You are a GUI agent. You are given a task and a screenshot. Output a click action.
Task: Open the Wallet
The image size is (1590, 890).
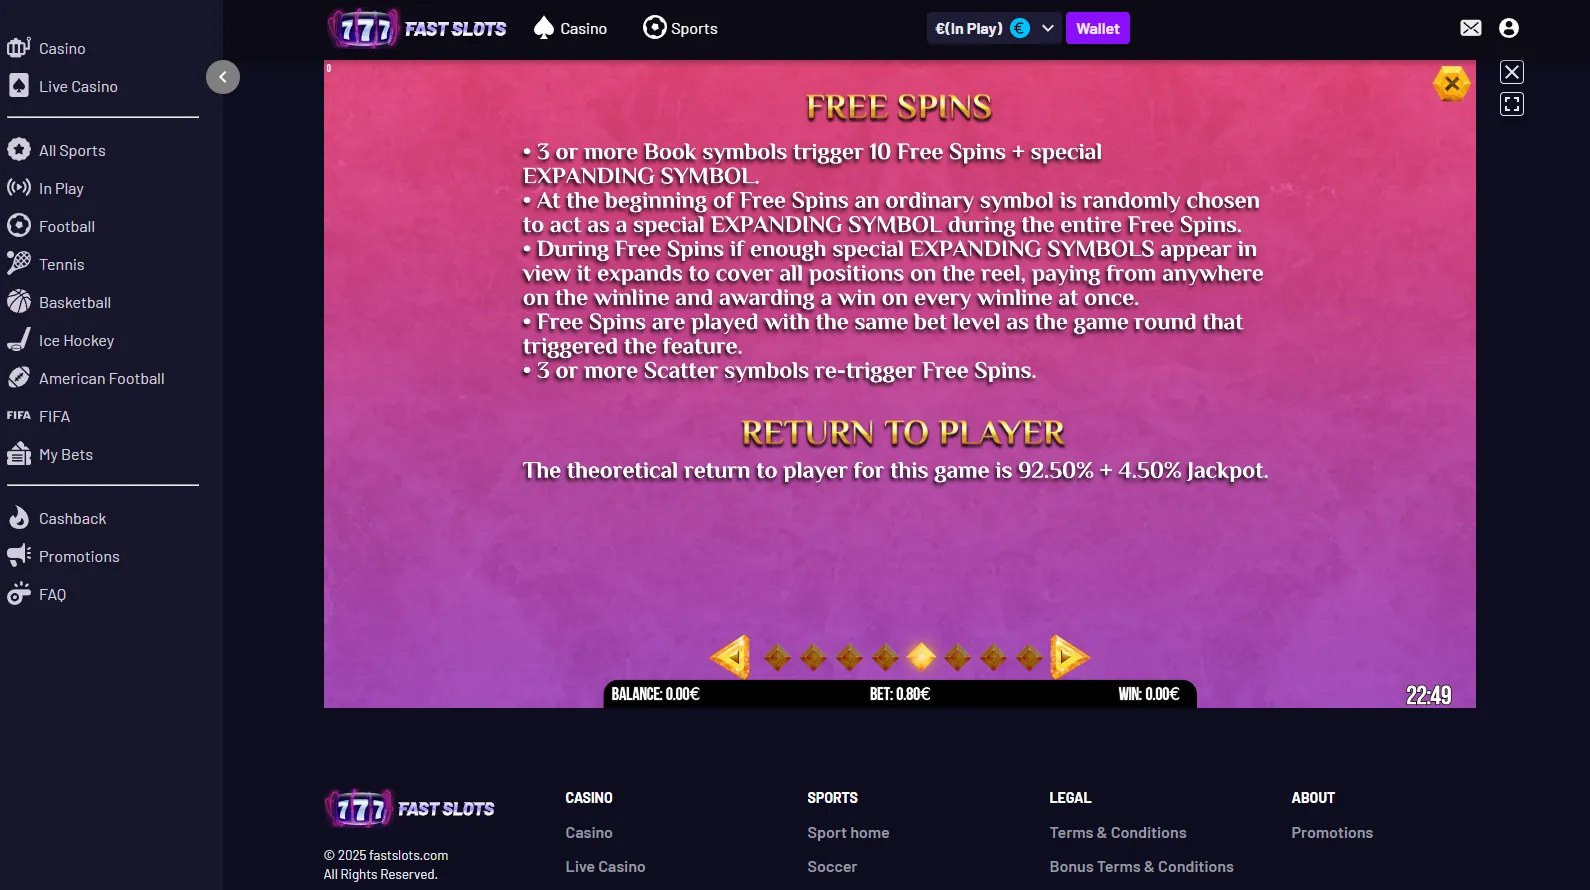(1098, 28)
